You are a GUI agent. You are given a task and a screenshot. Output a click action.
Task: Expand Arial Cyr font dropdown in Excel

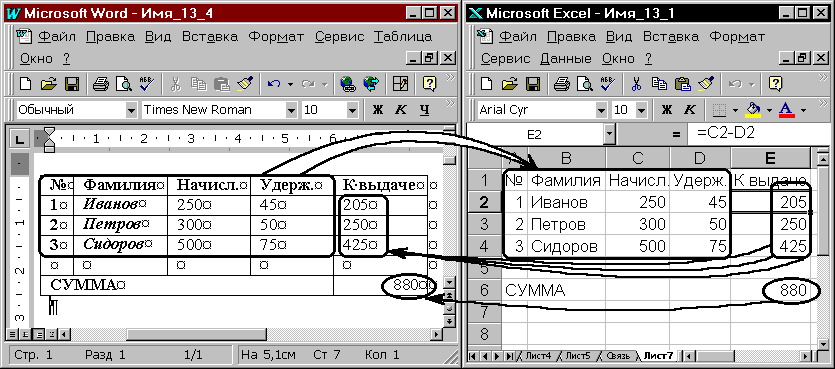click(600, 110)
